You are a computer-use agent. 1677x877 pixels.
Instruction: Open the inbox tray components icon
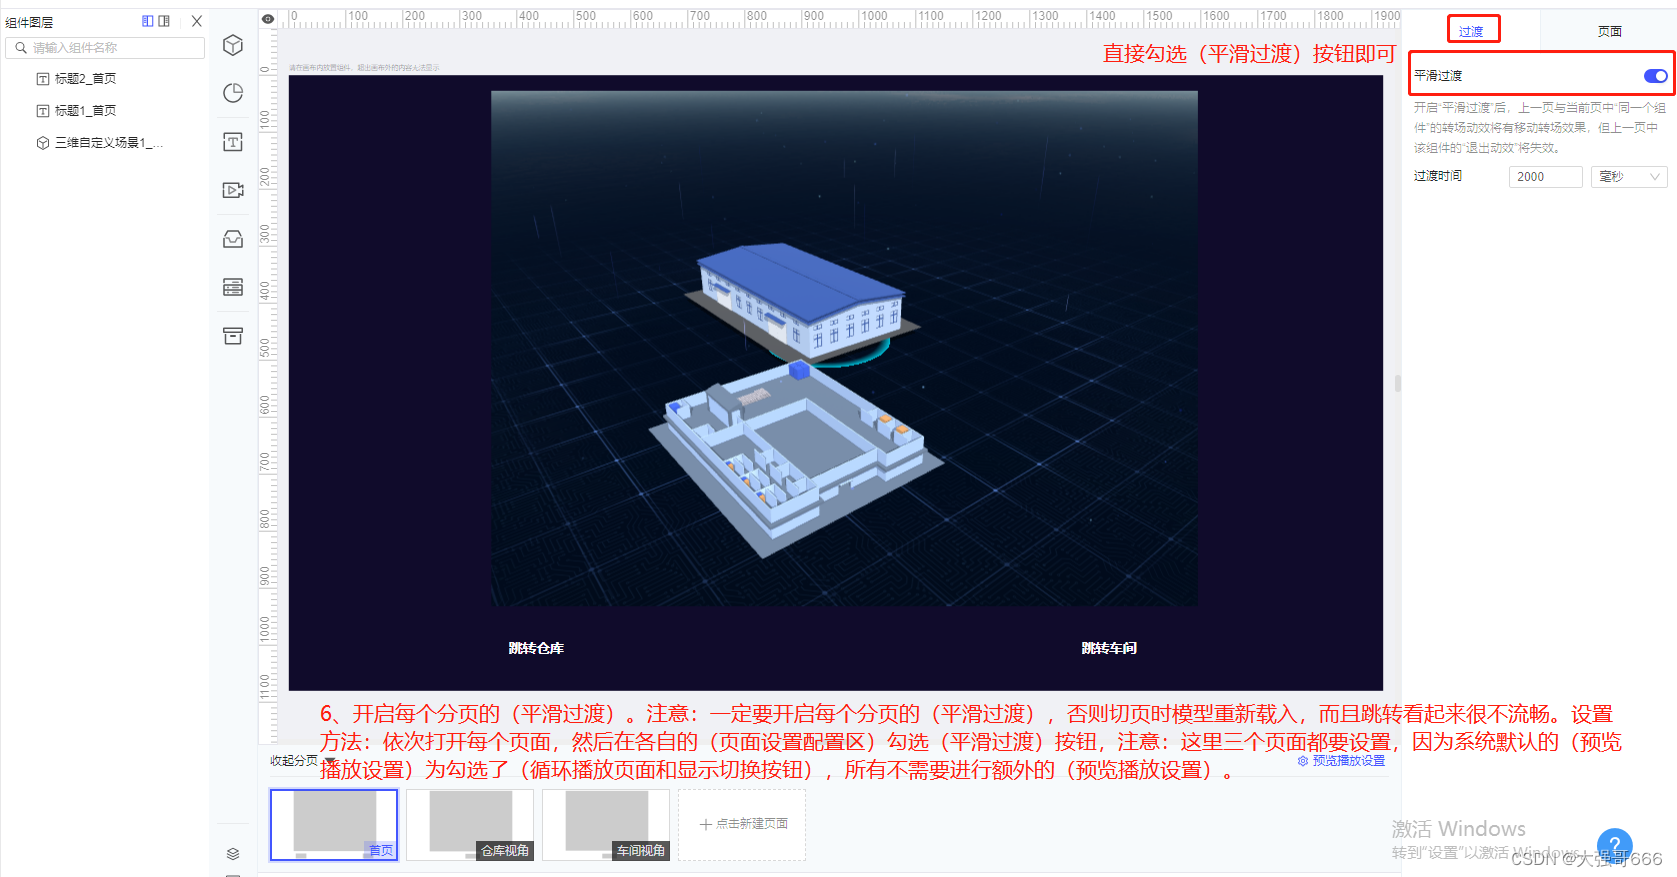coord(233,239)
